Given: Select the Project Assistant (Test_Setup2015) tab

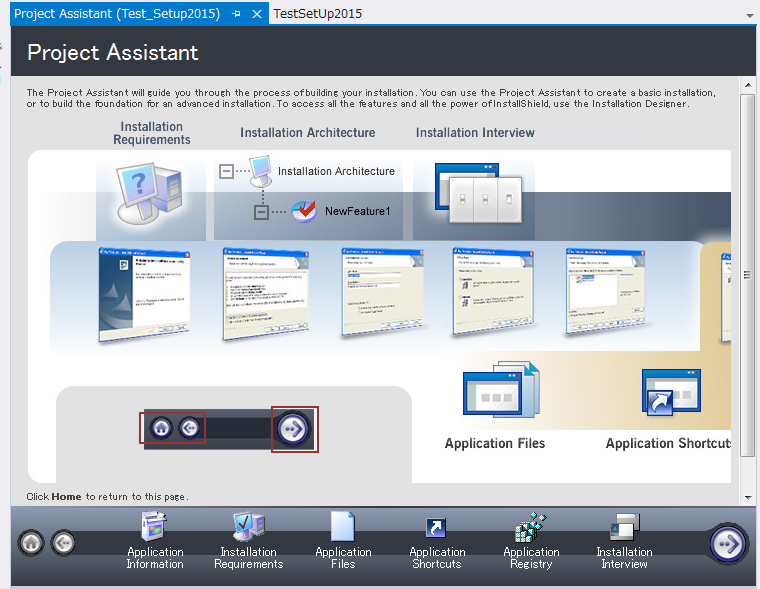Looking at the screenshot, I should [117, 14].
